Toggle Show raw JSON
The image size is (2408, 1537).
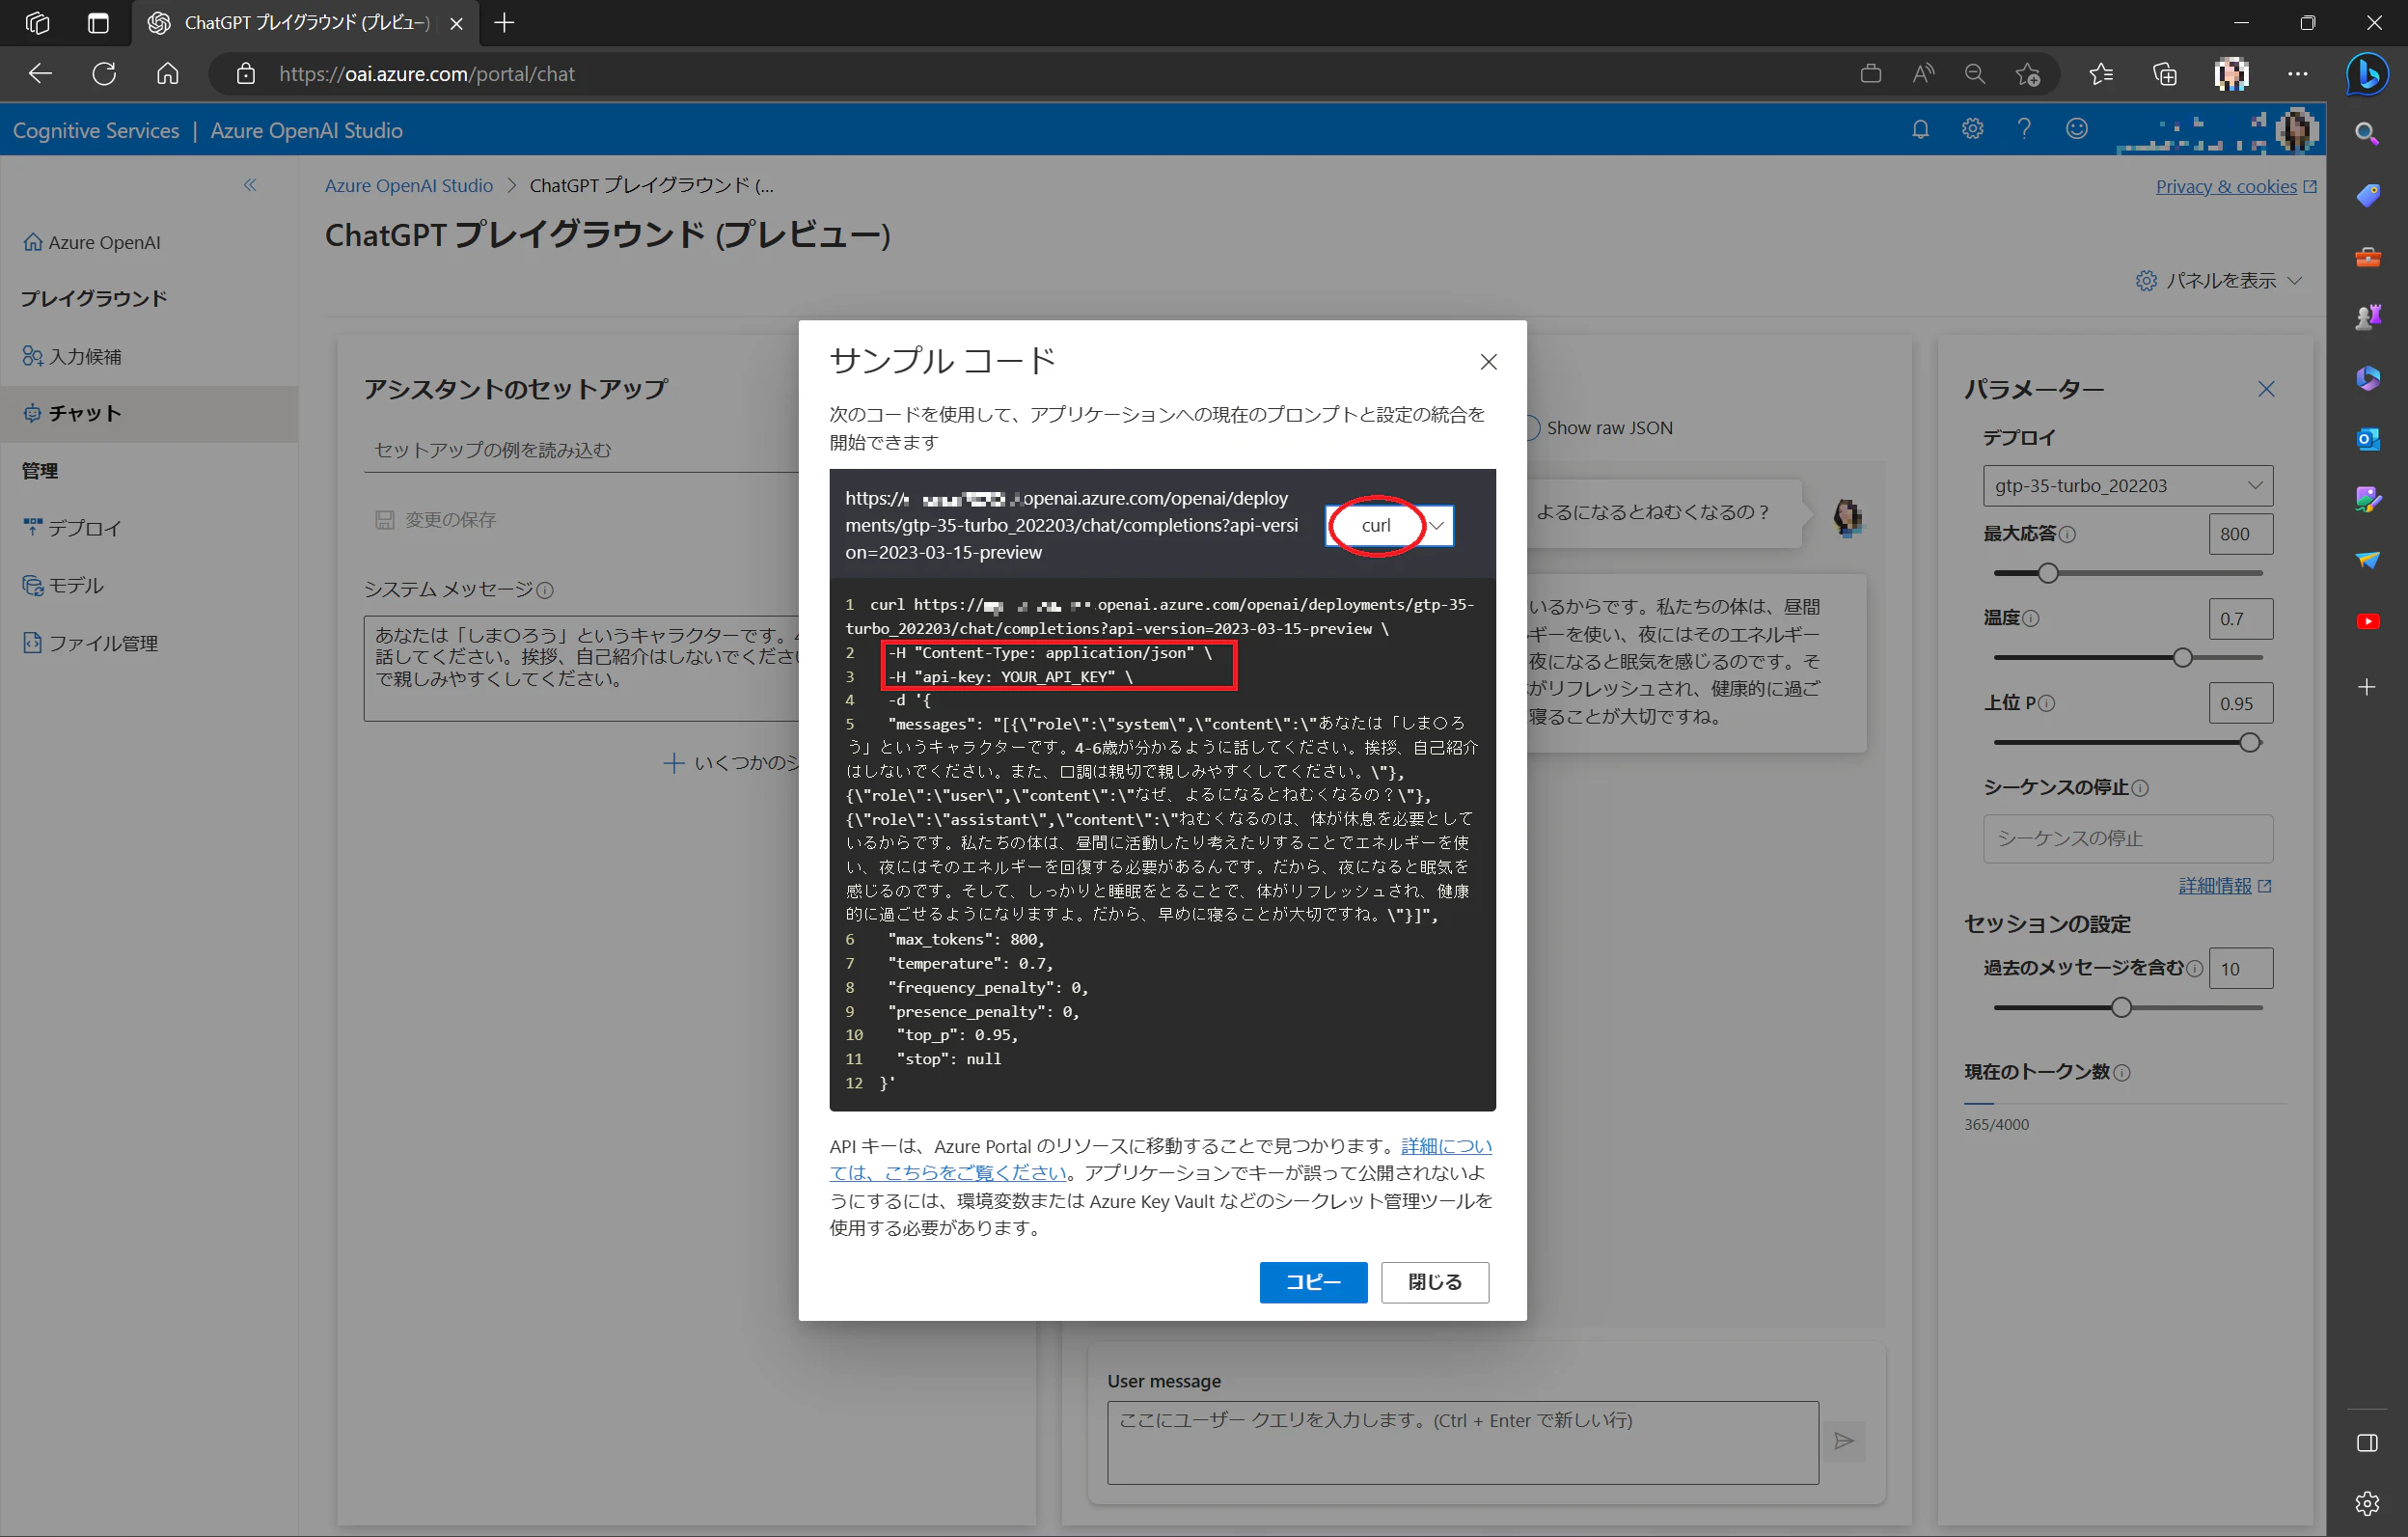click(1532, 428)
